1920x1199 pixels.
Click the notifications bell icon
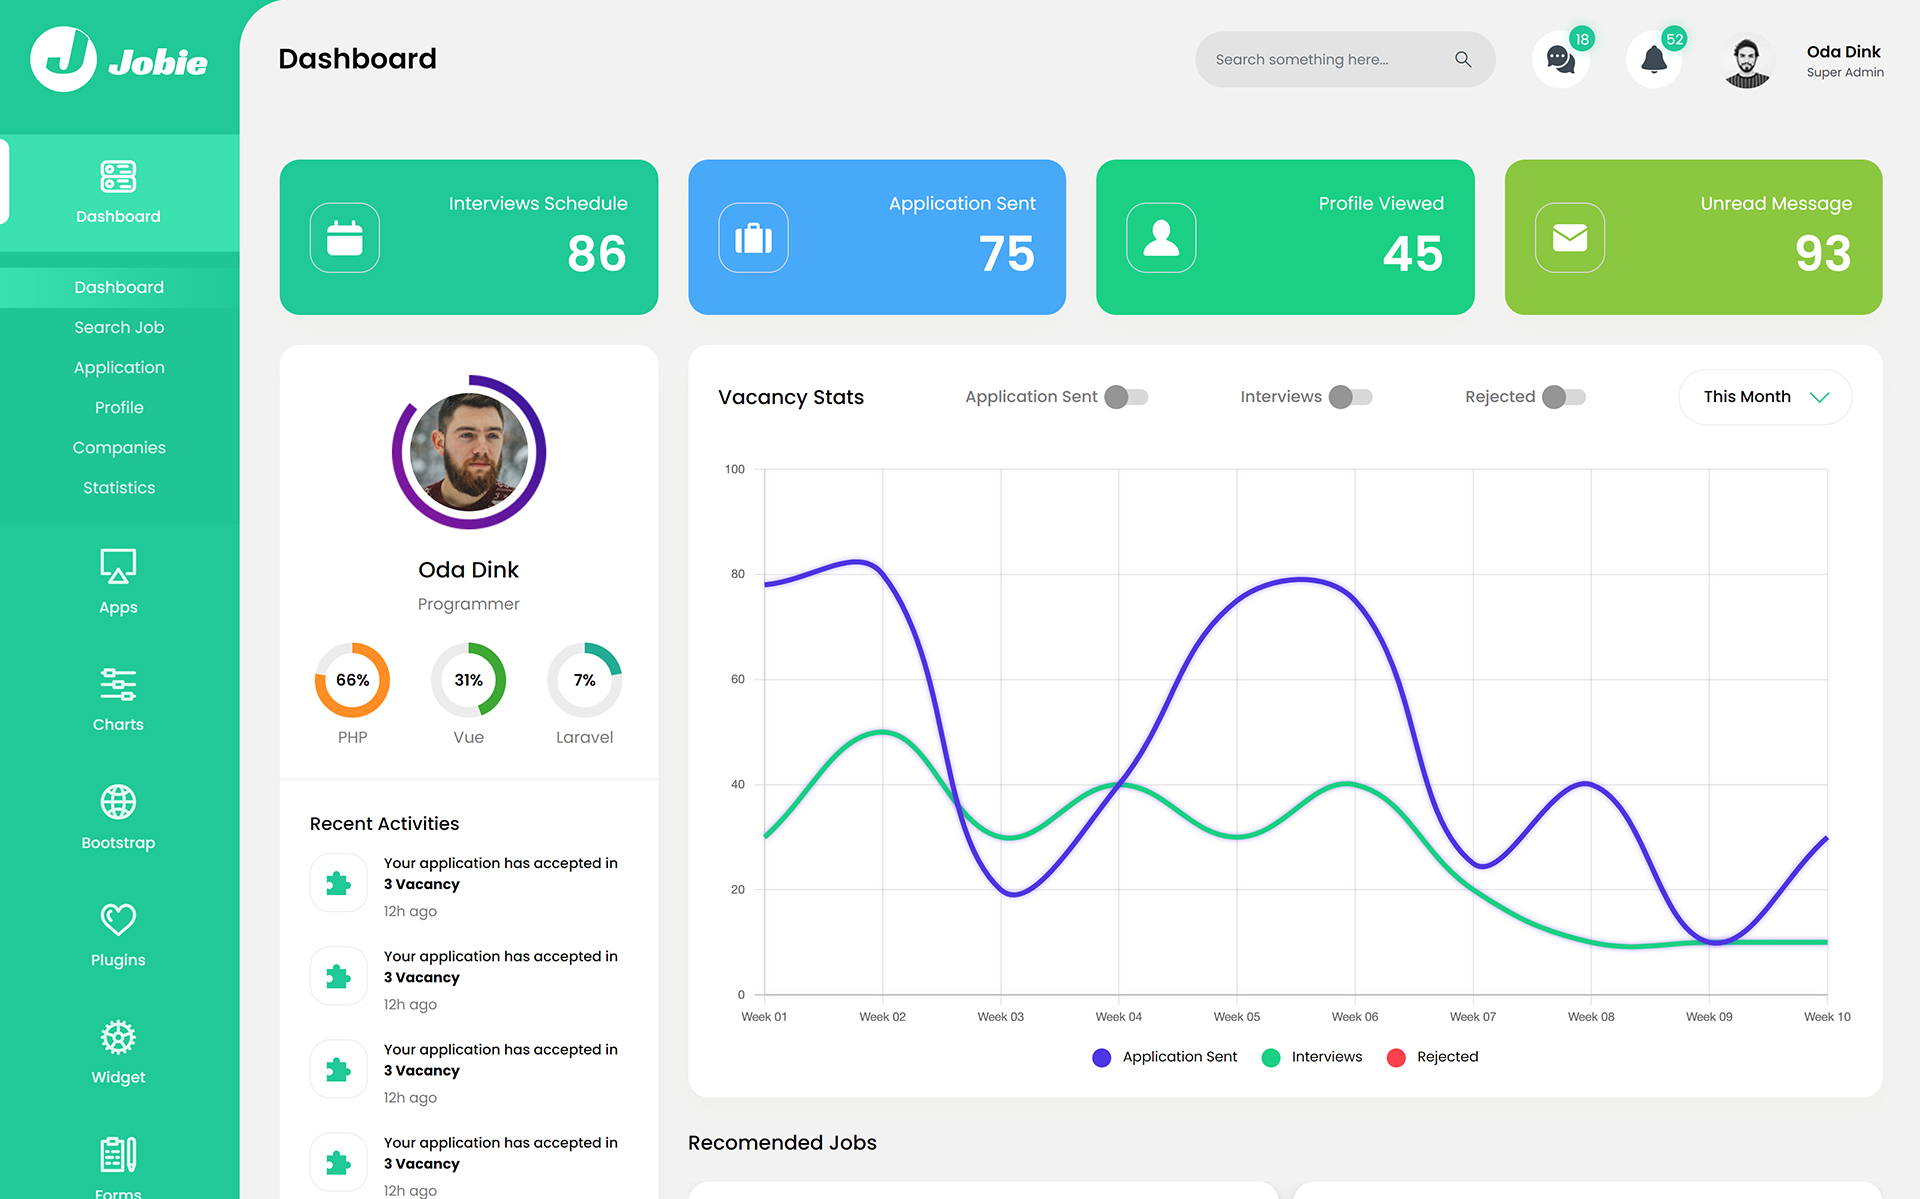click(x=1654, y=60)
